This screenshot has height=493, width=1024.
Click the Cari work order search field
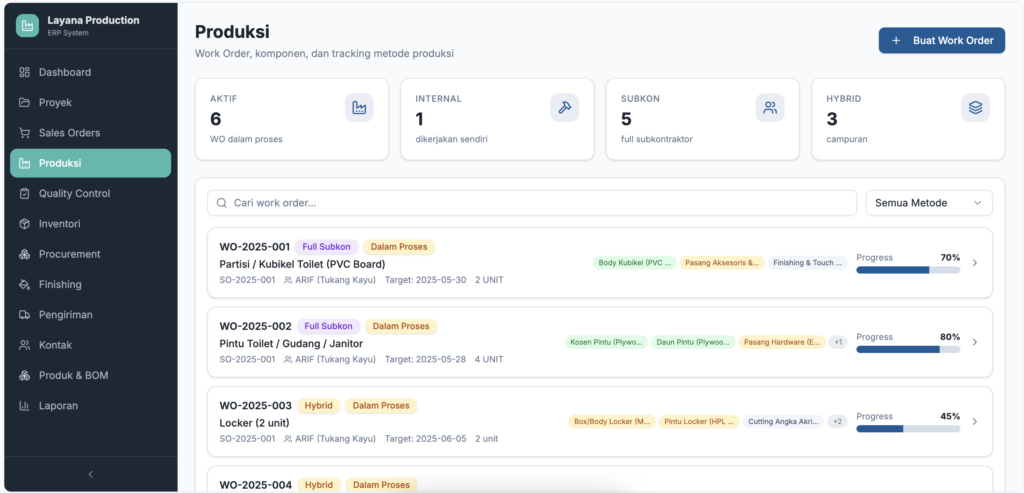point(532,203)
